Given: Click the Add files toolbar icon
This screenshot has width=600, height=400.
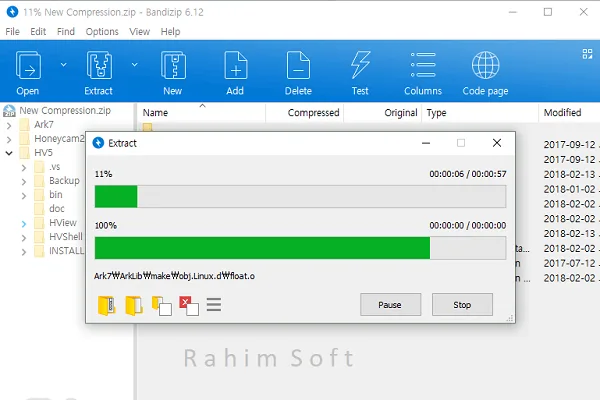Looking at the screenshot, I should click(236, 65).
